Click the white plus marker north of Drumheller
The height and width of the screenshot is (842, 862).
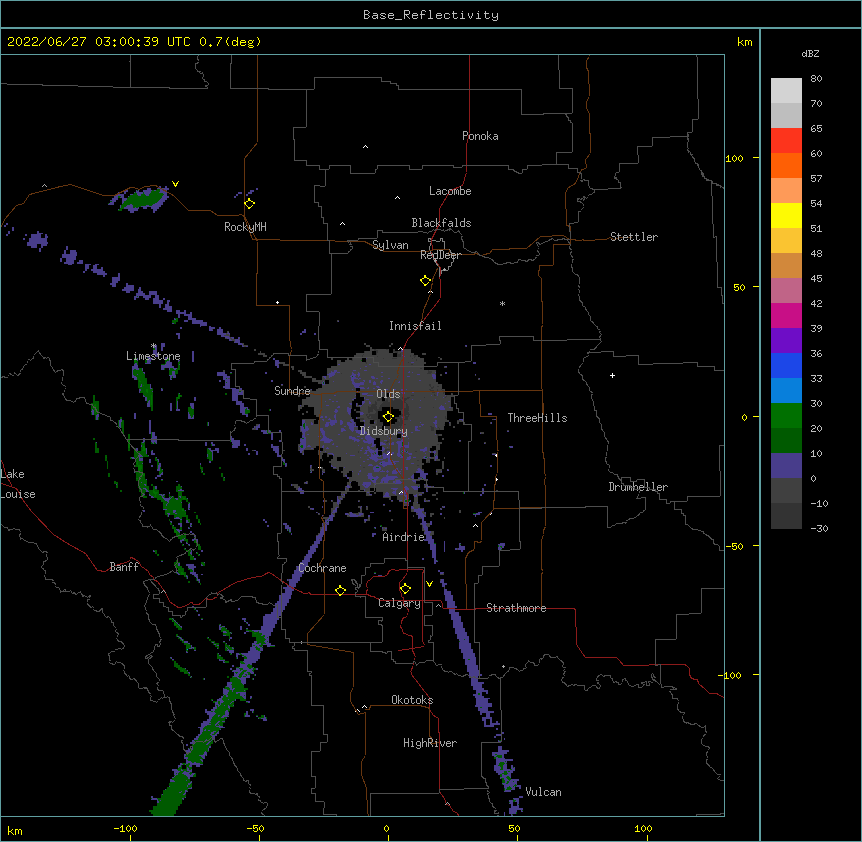[612, 375]
